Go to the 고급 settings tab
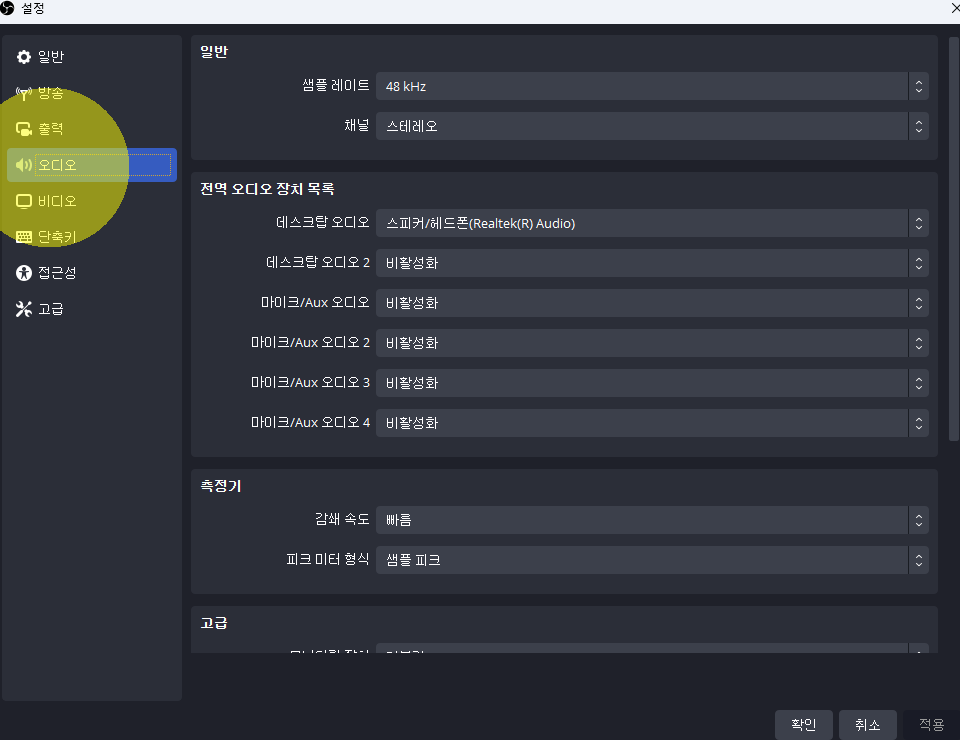 click(92, 309)
